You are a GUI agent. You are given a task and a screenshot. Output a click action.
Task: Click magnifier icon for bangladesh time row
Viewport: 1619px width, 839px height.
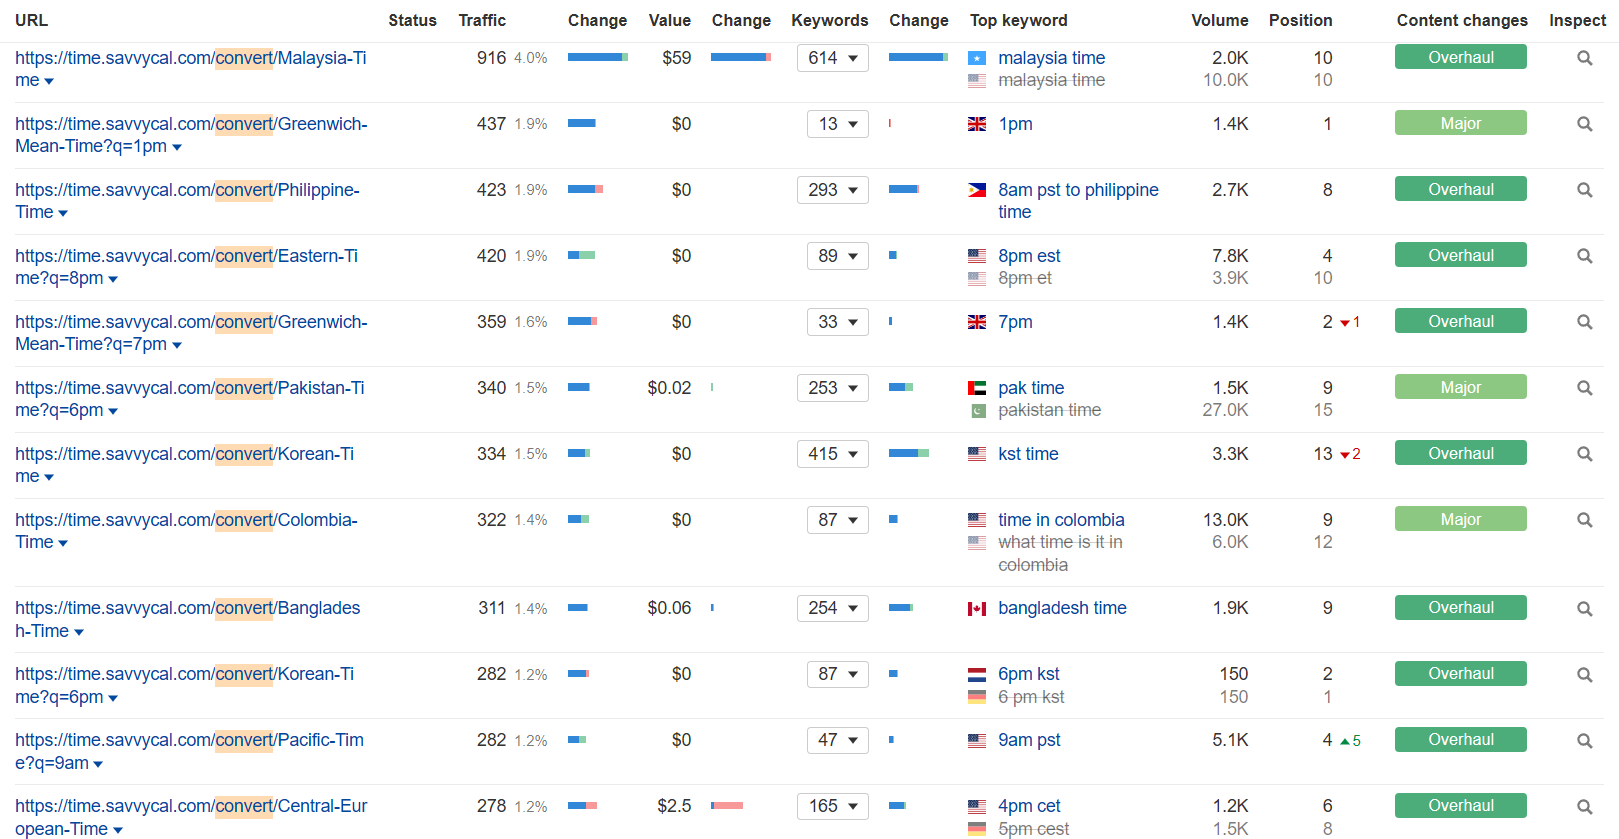(1584, 608)
